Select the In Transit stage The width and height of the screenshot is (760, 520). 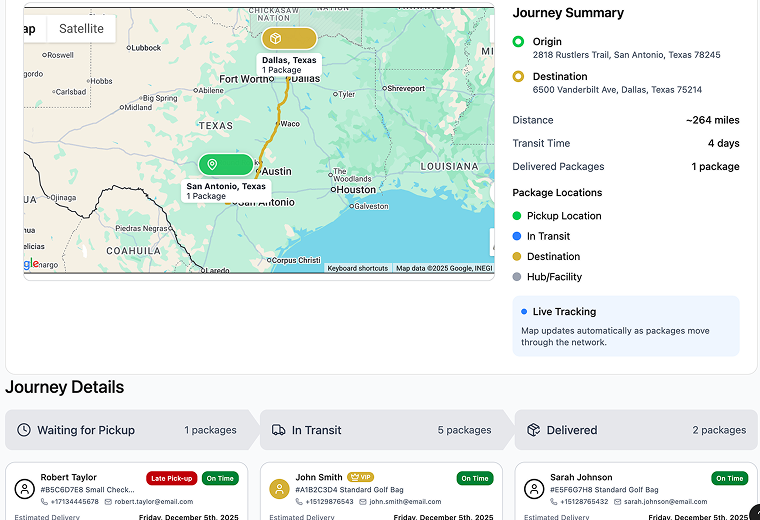click(386, 430)
